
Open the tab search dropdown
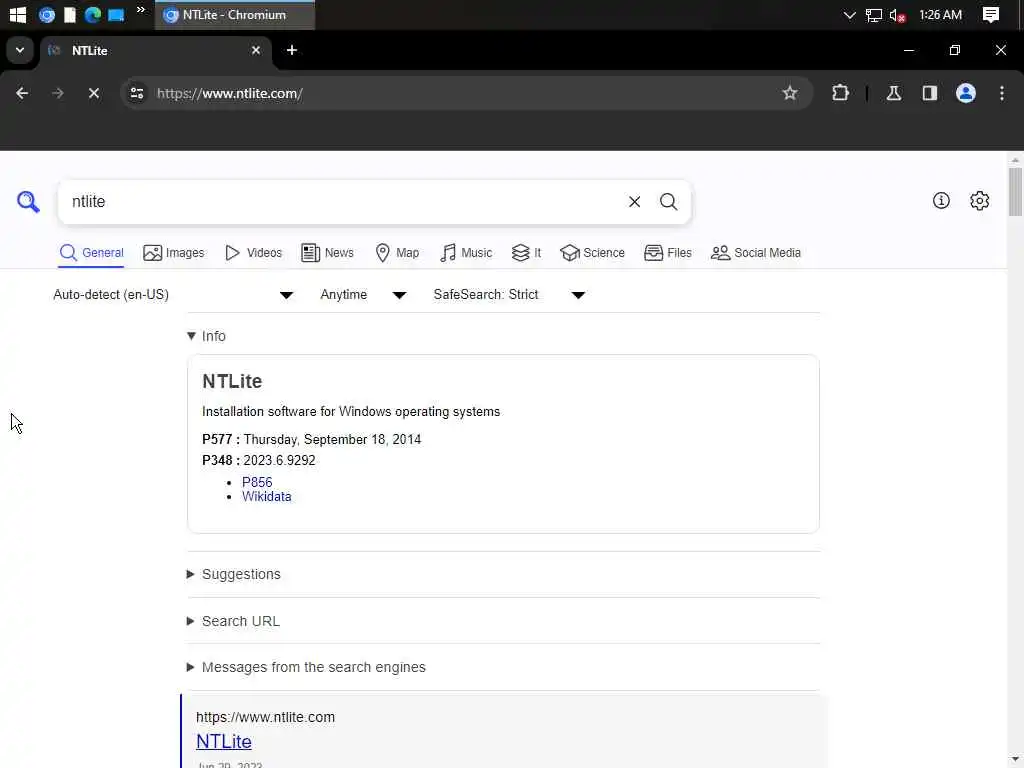pos(20,50)
